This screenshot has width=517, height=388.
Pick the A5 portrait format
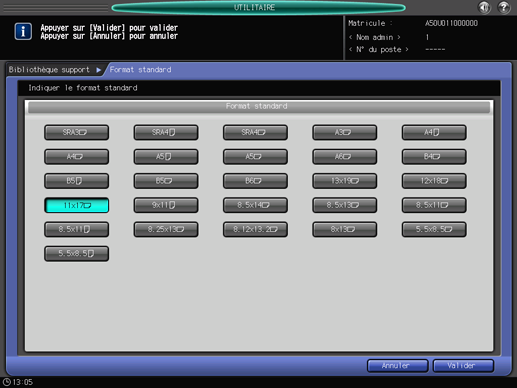coord(166,157)
